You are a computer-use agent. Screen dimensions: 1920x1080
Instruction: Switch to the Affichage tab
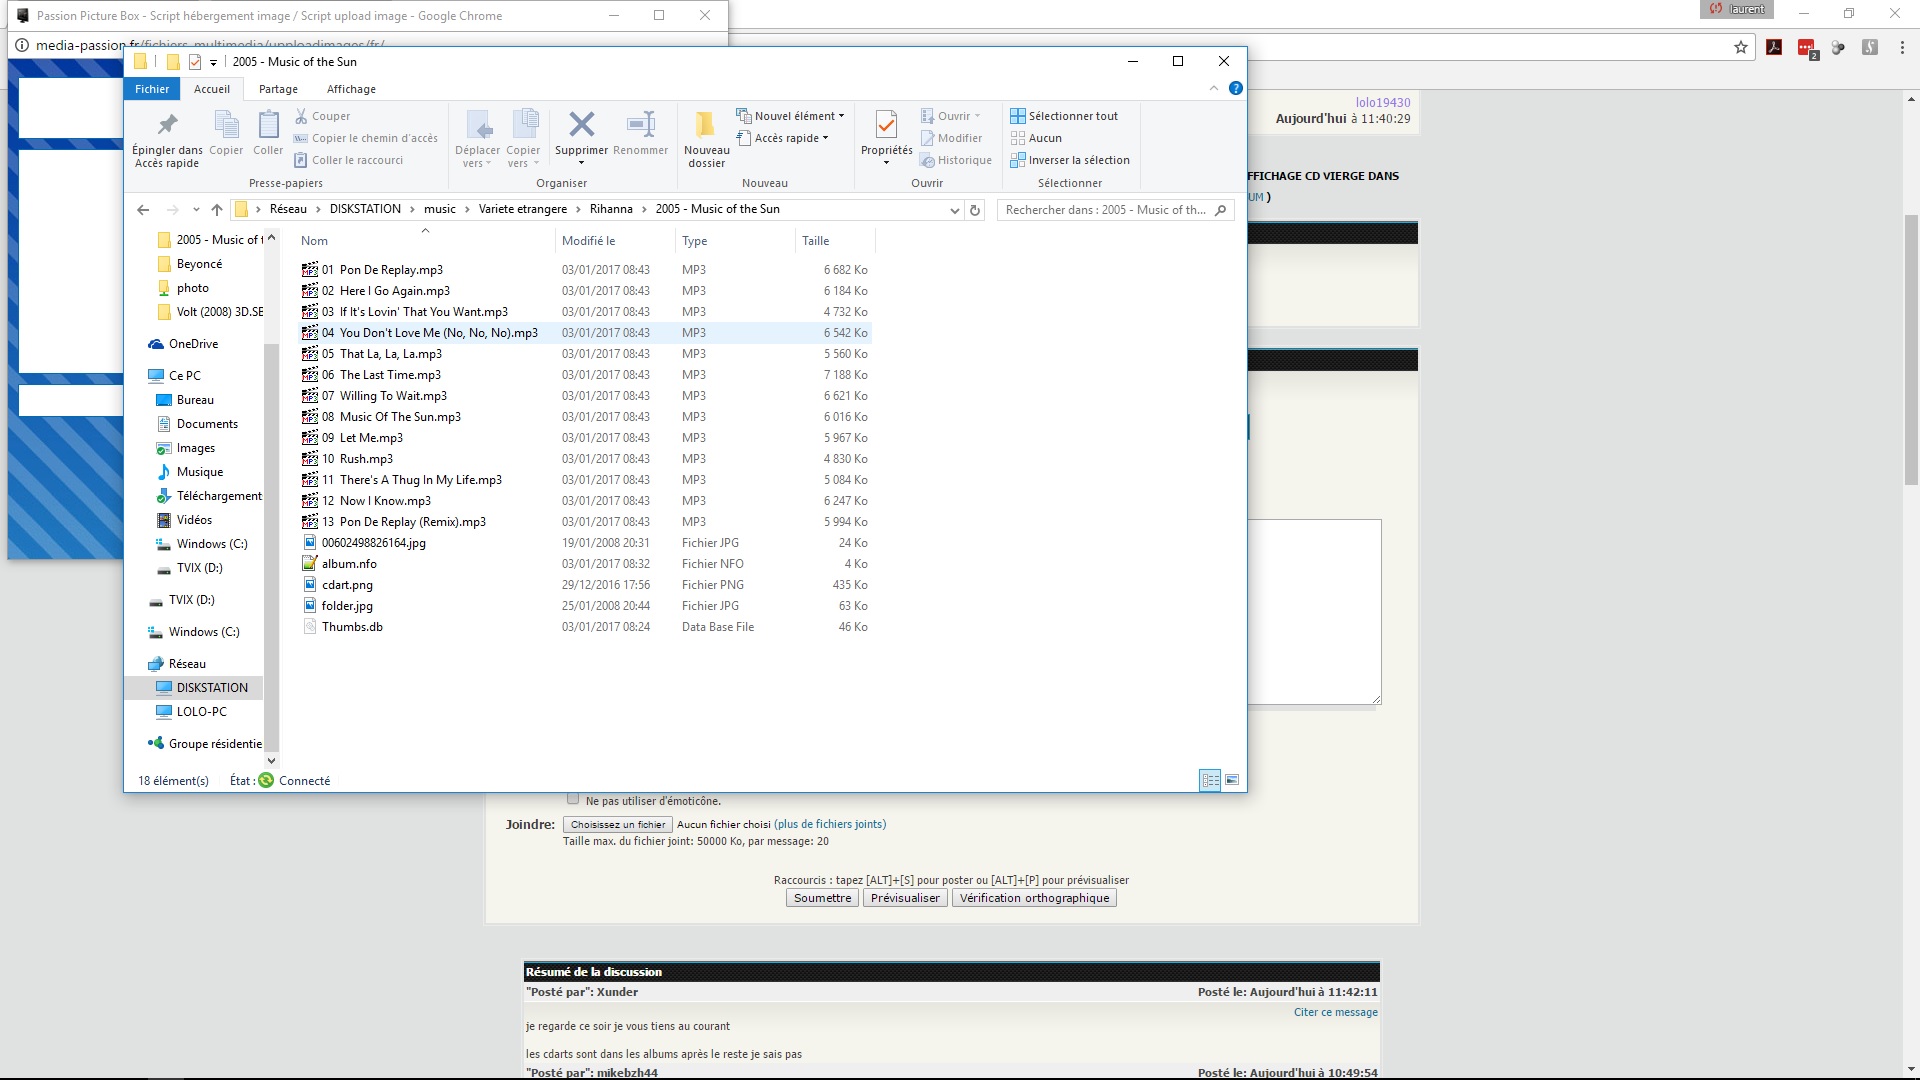[x=351, y=89]
